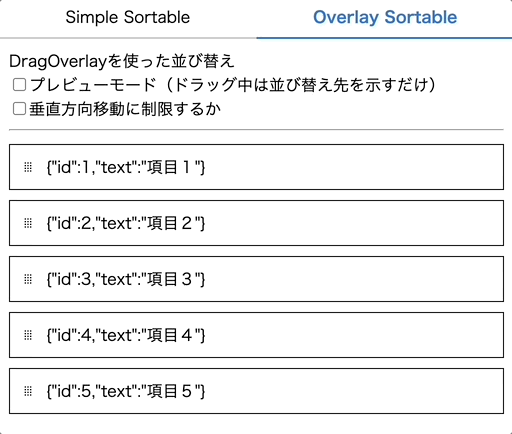The height and width of the screenshot is (434, 512).
Task: Click the row containing 項目 3
Action: click(x=256, y=279)
